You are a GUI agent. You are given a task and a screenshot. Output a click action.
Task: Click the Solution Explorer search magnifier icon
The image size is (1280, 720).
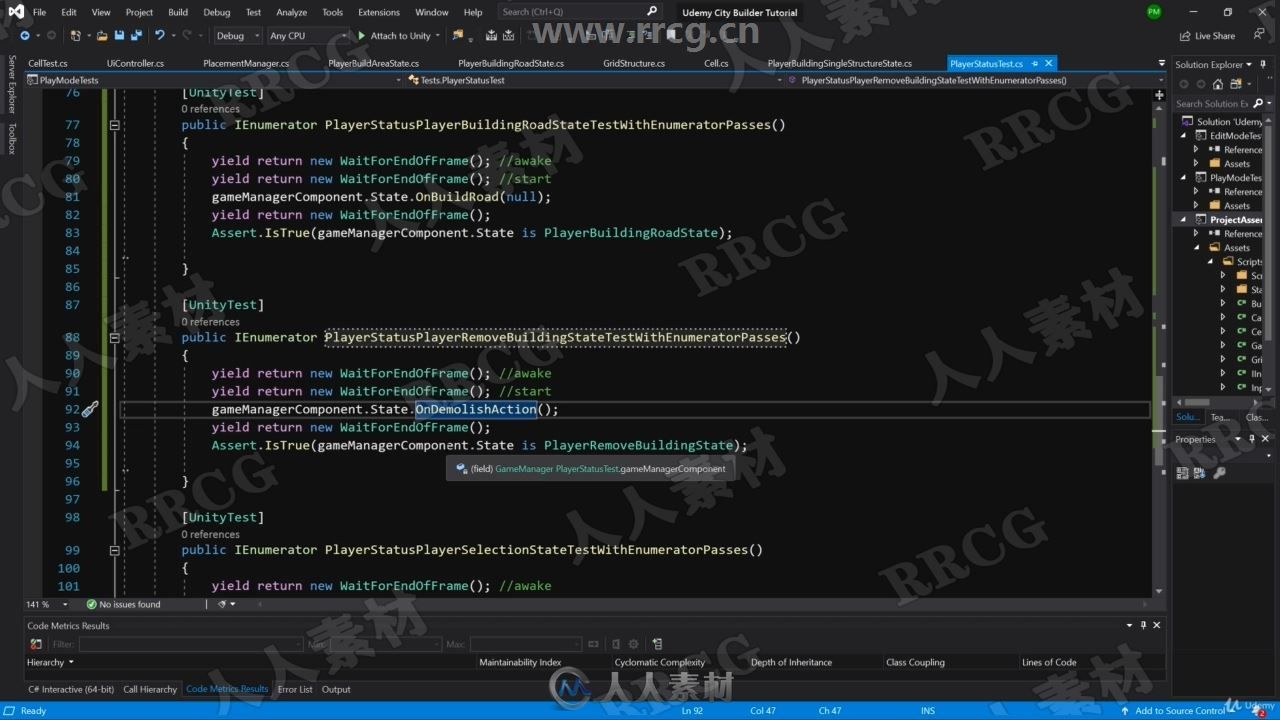(1258, 103)
